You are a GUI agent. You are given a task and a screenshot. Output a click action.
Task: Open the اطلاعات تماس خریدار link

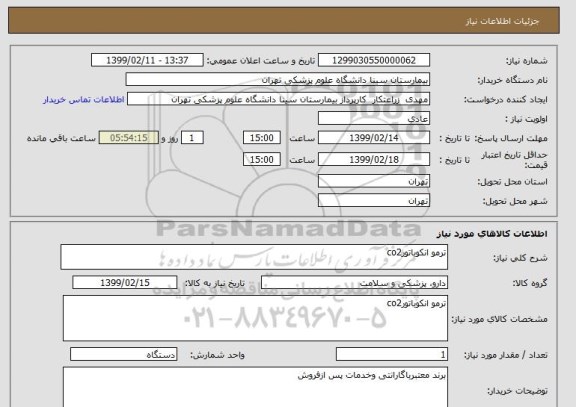83,100
